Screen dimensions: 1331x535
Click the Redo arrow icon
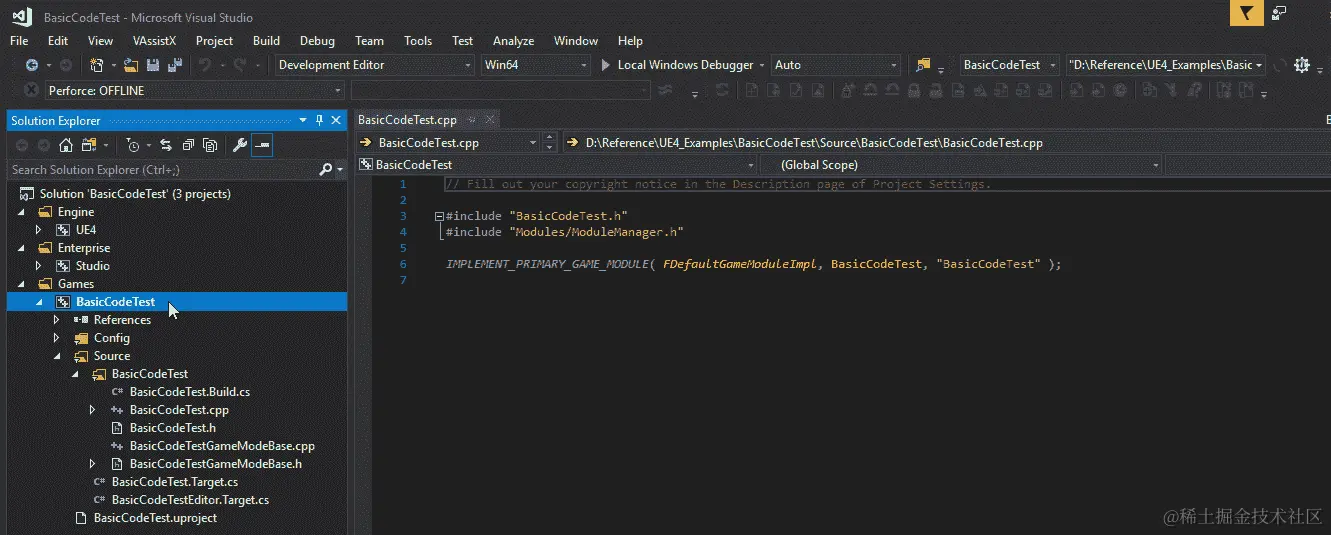pos(239,65)
